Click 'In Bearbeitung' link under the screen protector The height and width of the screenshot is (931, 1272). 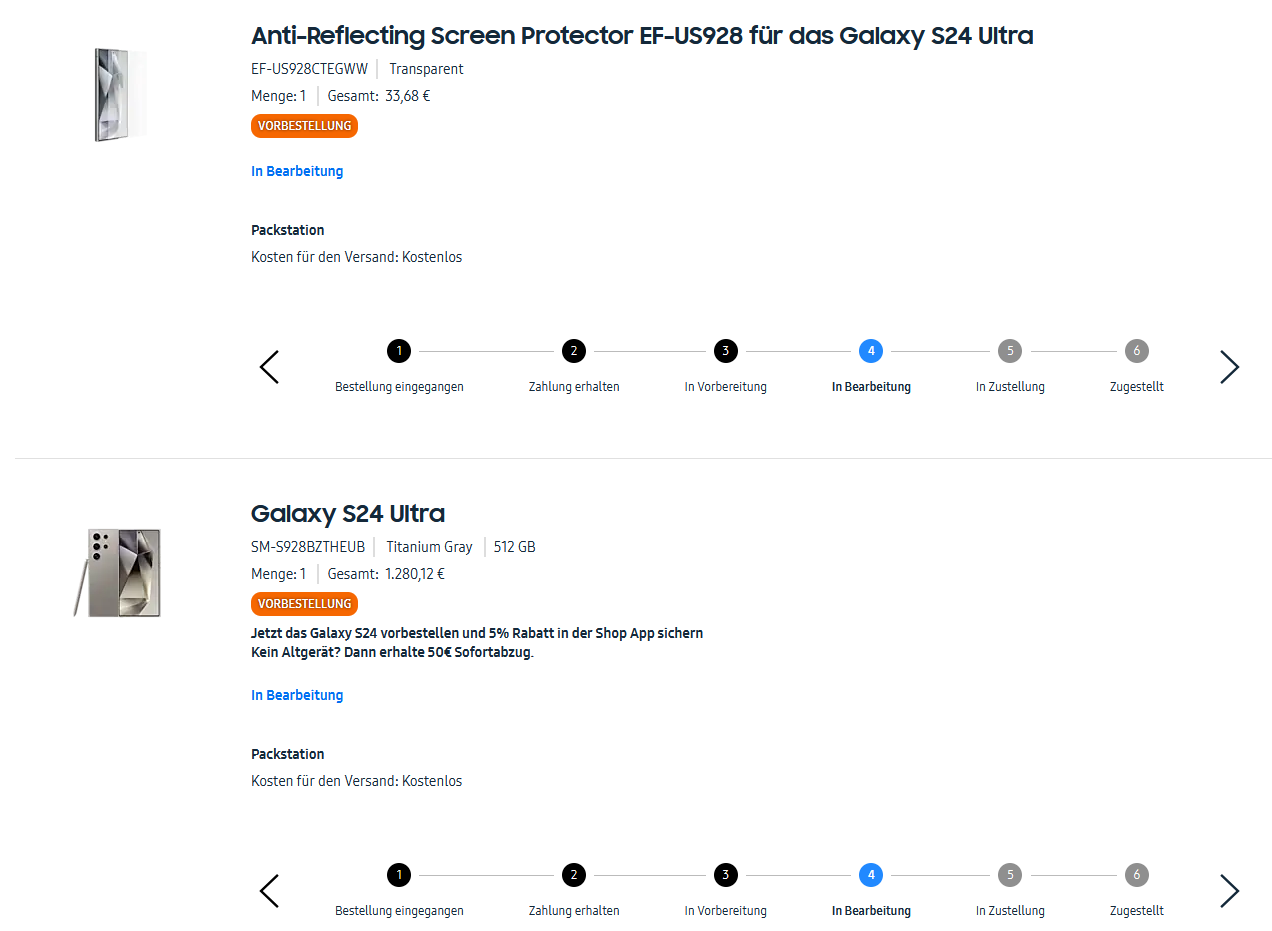(297, 171)
